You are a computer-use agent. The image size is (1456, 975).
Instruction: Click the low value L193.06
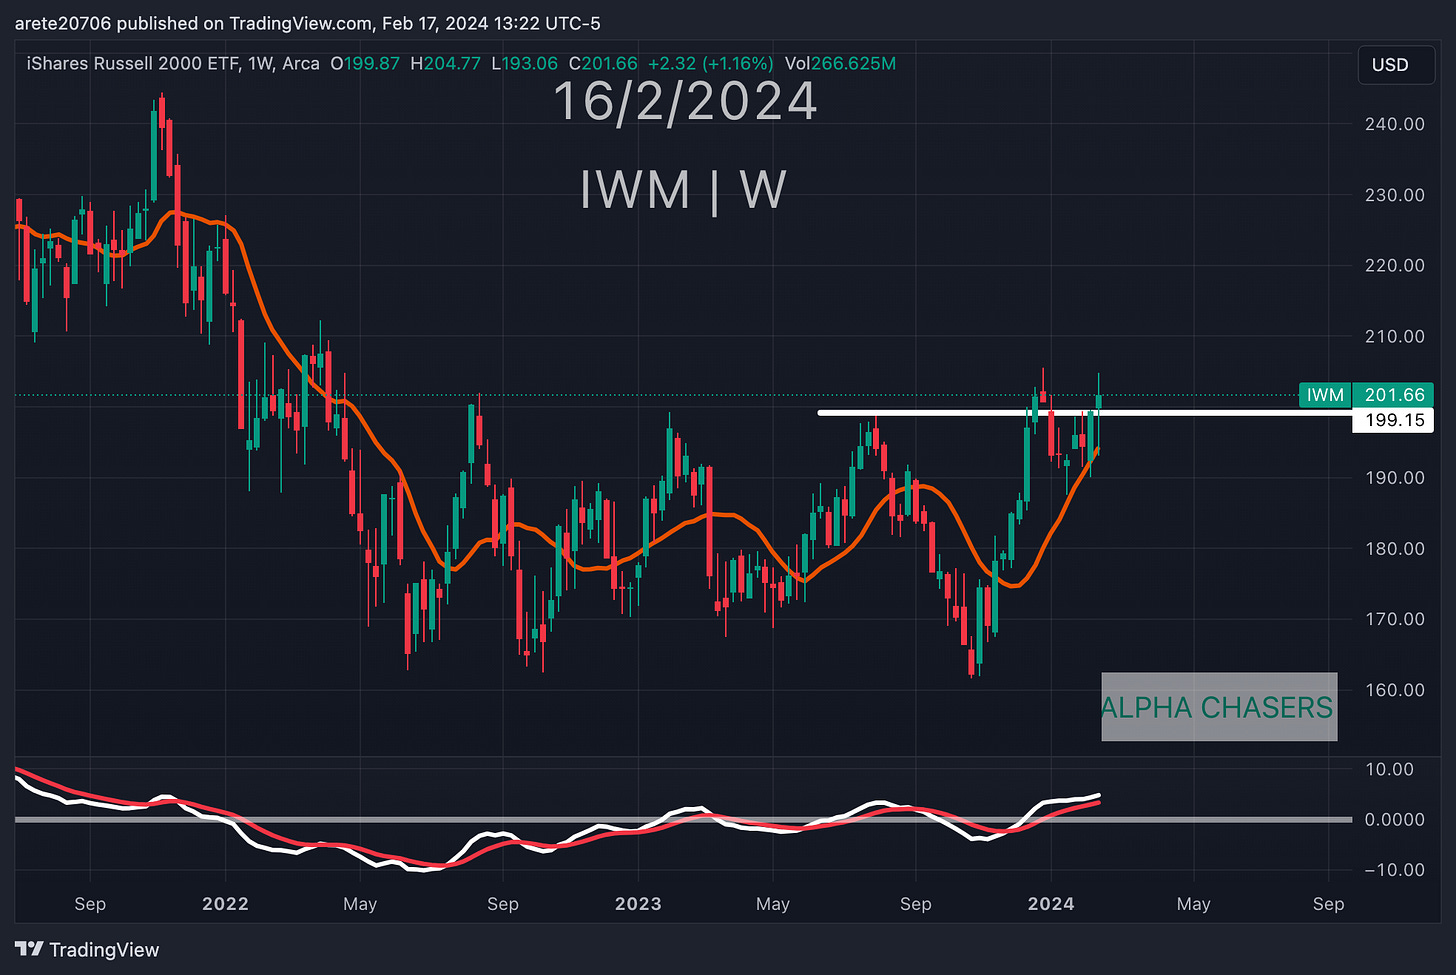(525, 64)
